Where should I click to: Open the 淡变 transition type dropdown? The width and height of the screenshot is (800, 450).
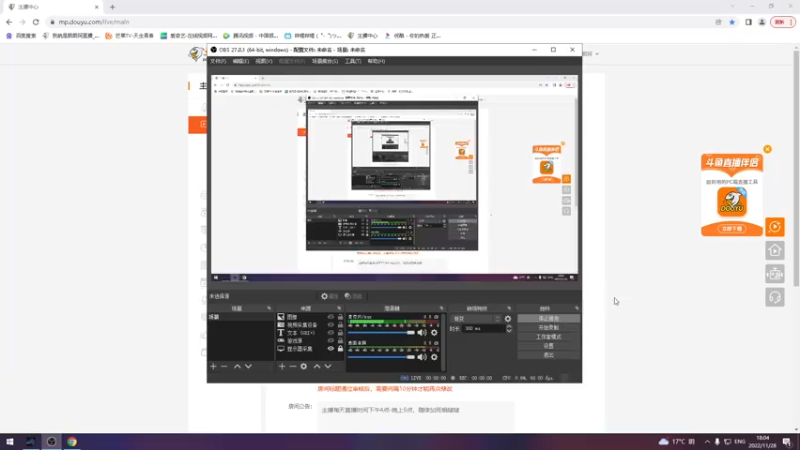(x=476, y=319)
